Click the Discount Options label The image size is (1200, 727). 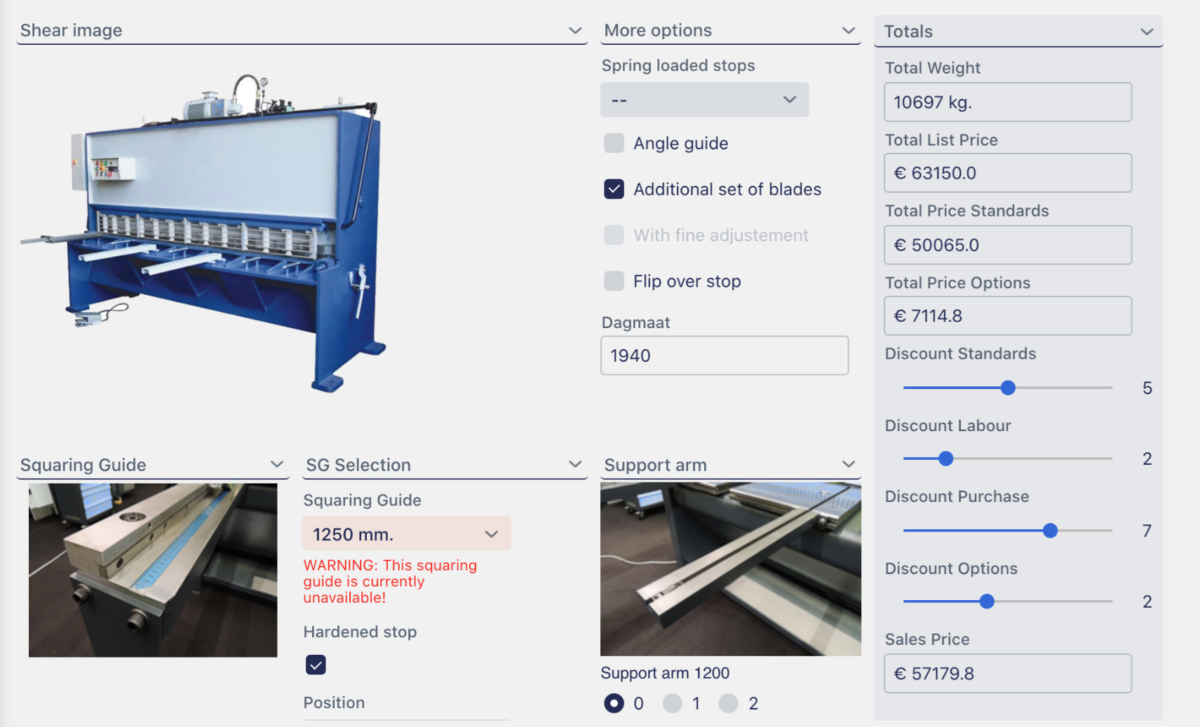pos(951,568)
